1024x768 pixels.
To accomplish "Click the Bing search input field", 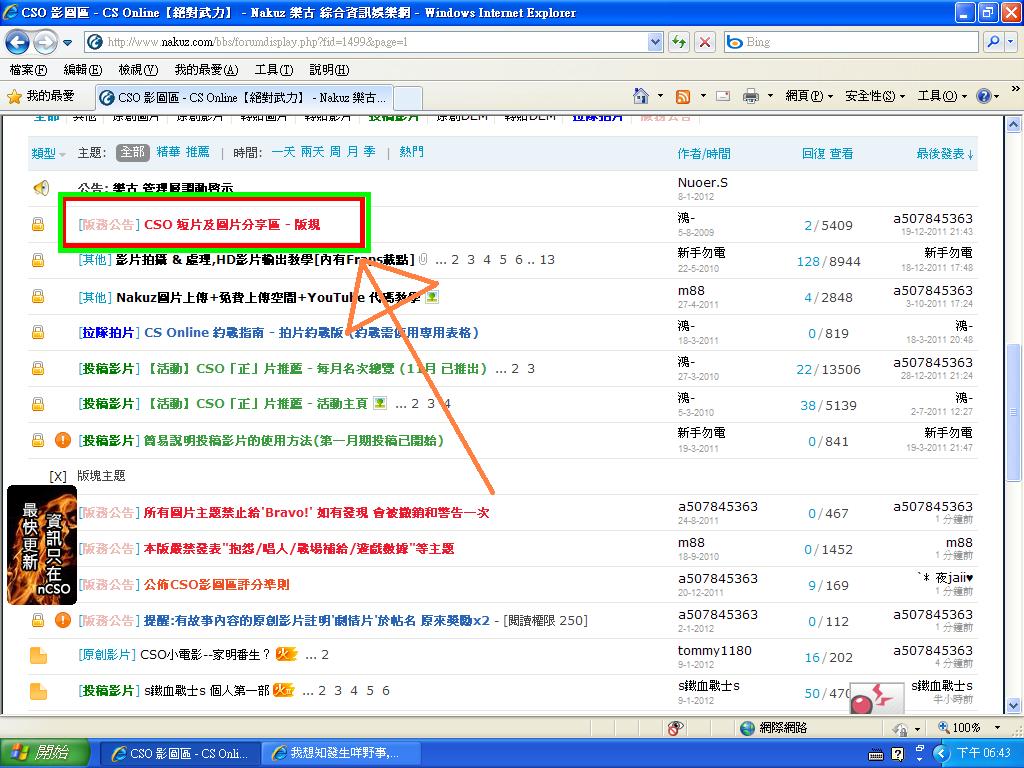I will click(860, 42).
